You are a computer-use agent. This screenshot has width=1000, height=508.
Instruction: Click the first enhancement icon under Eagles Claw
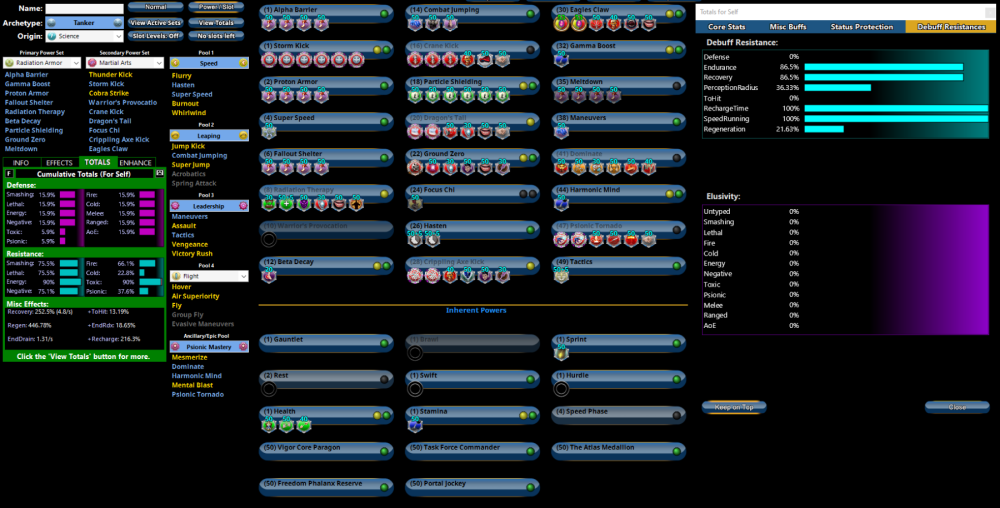coord(562,24)
